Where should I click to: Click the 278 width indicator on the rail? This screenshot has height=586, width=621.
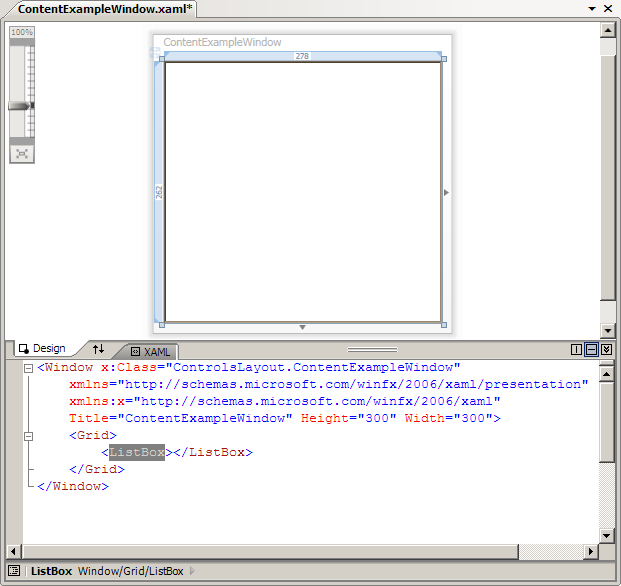tap(302, 56)
